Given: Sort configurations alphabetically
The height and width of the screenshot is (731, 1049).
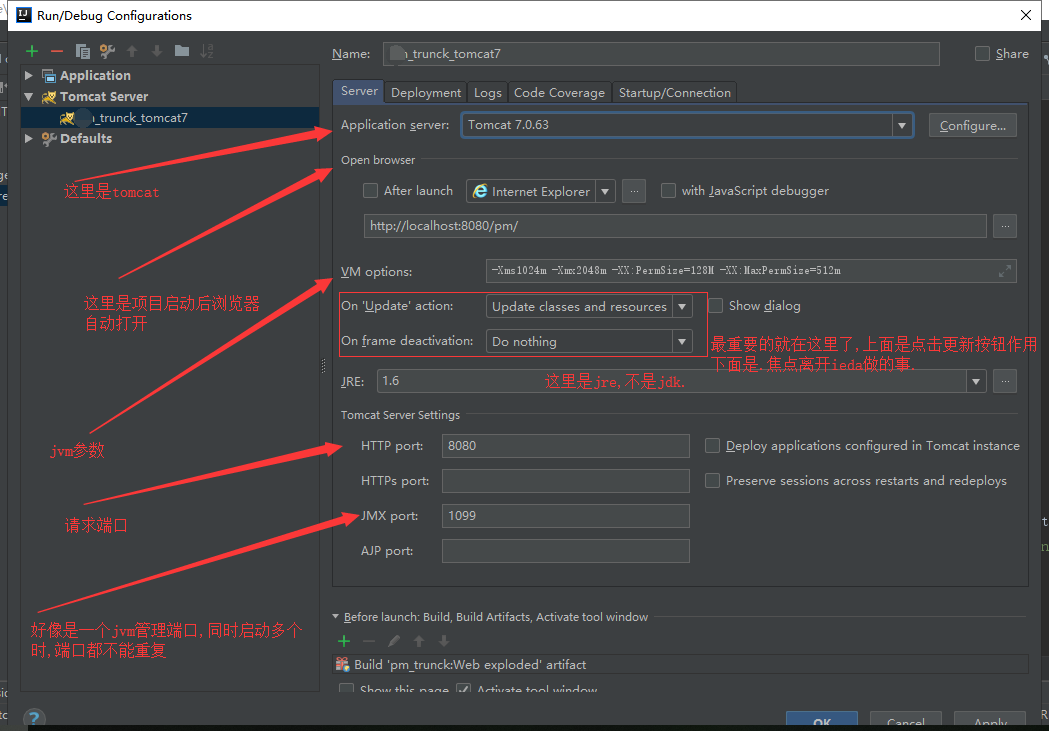Looking at the screenshot, I should pyautogui.click(x=207, y=51).
